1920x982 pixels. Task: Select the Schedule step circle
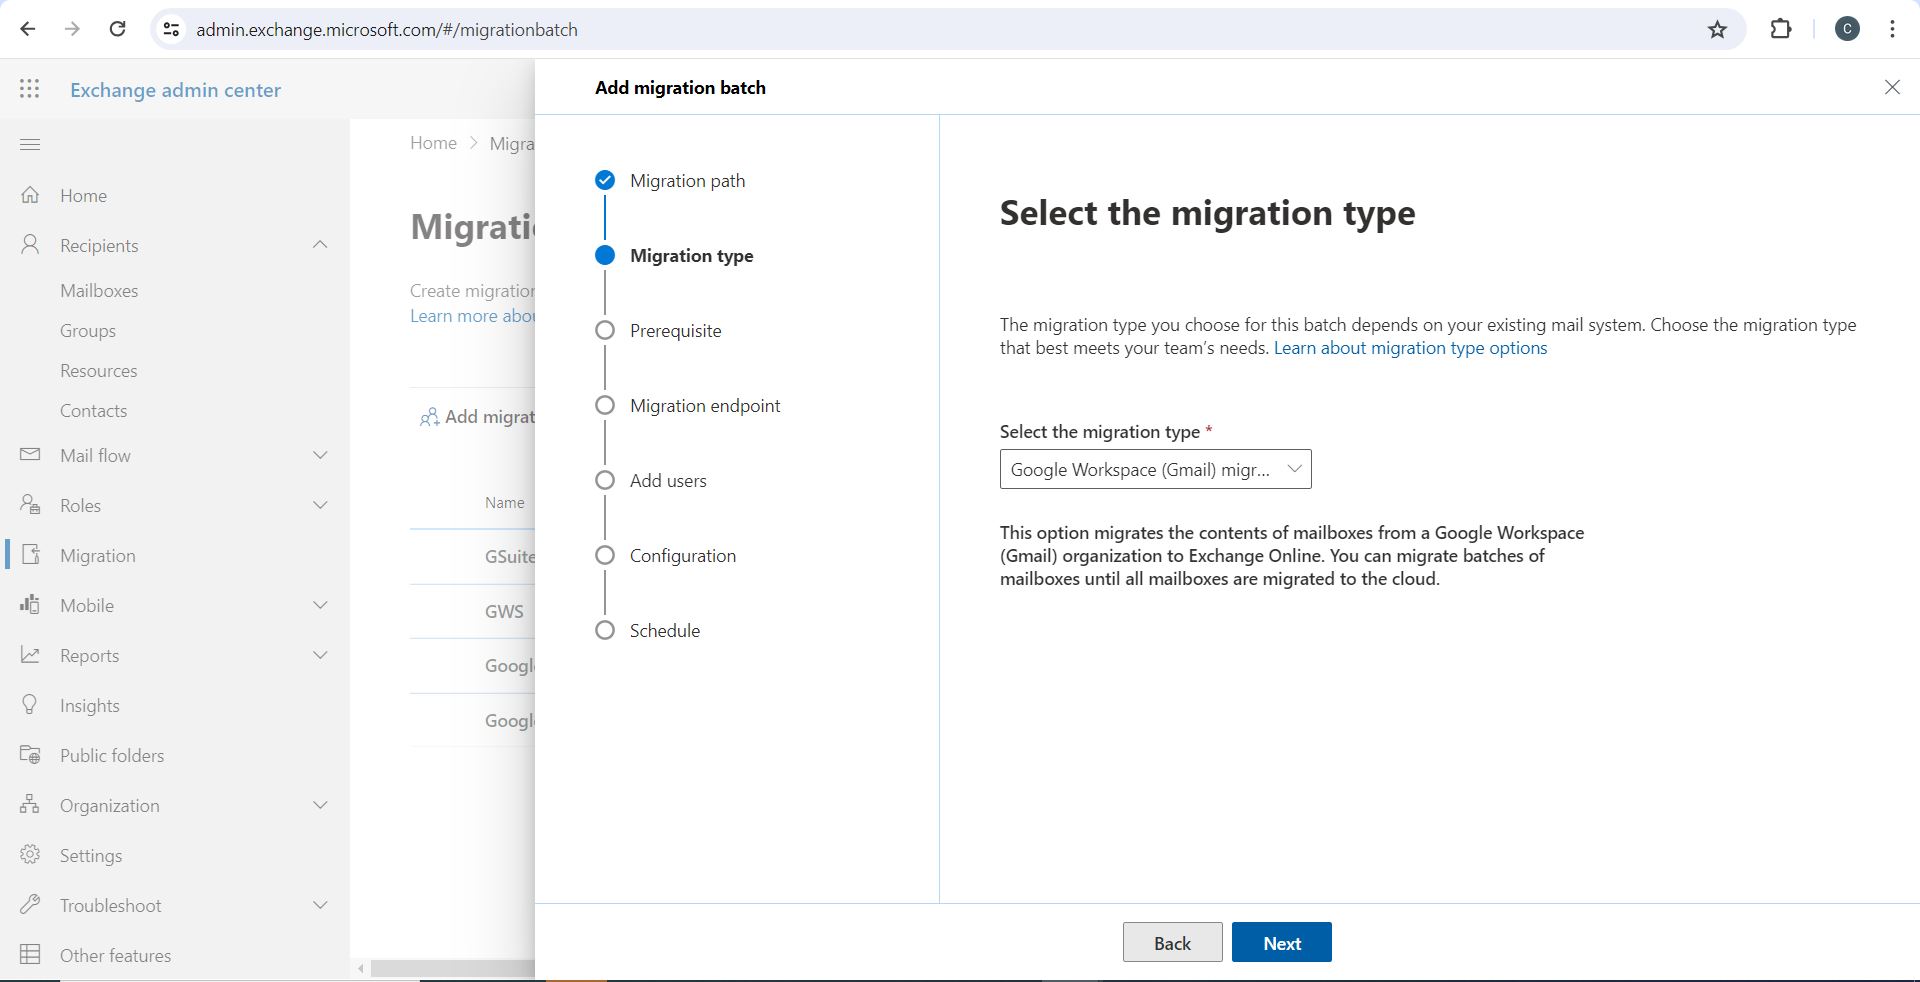click(605, 631)
